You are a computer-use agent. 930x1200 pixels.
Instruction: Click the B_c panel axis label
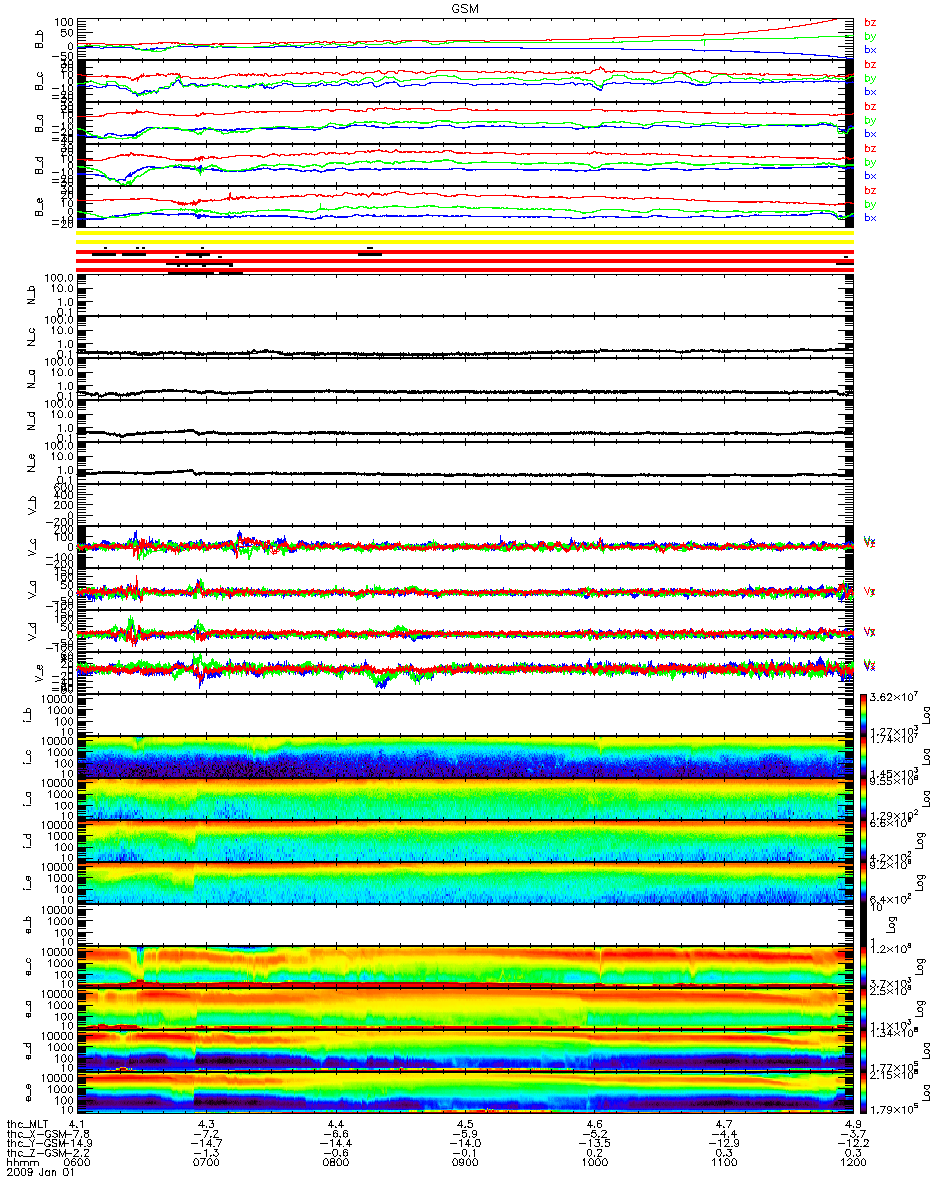pos(40,81)
